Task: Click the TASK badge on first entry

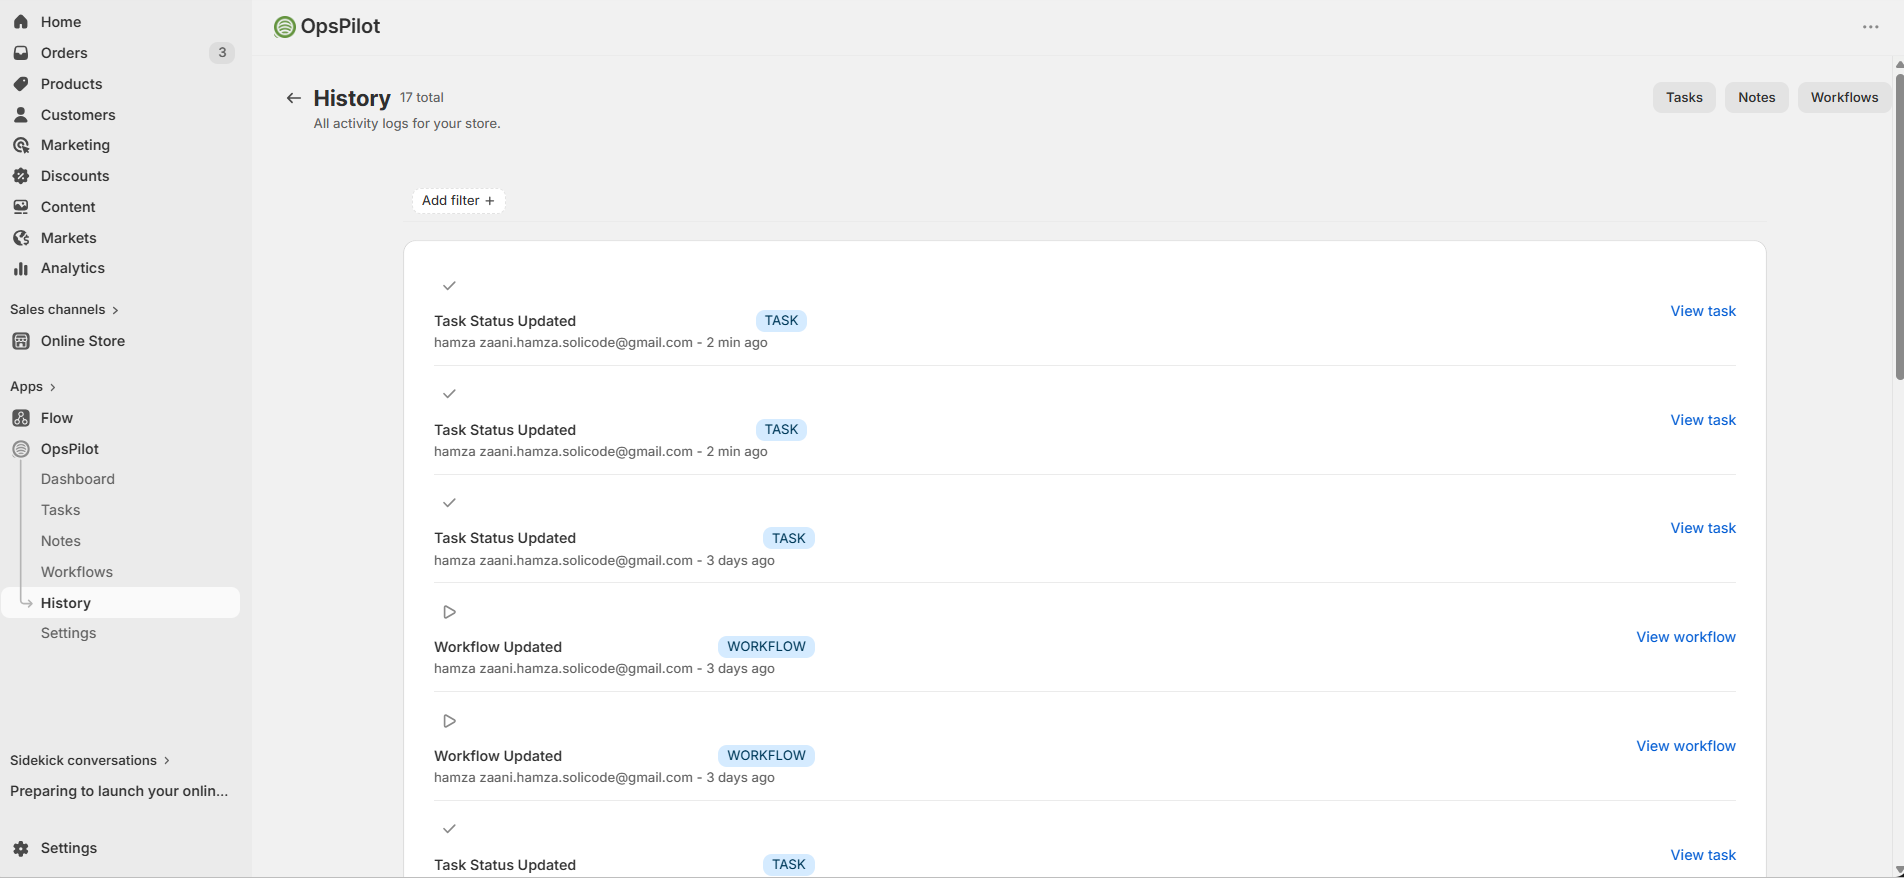Action: (x=781, y=321)
